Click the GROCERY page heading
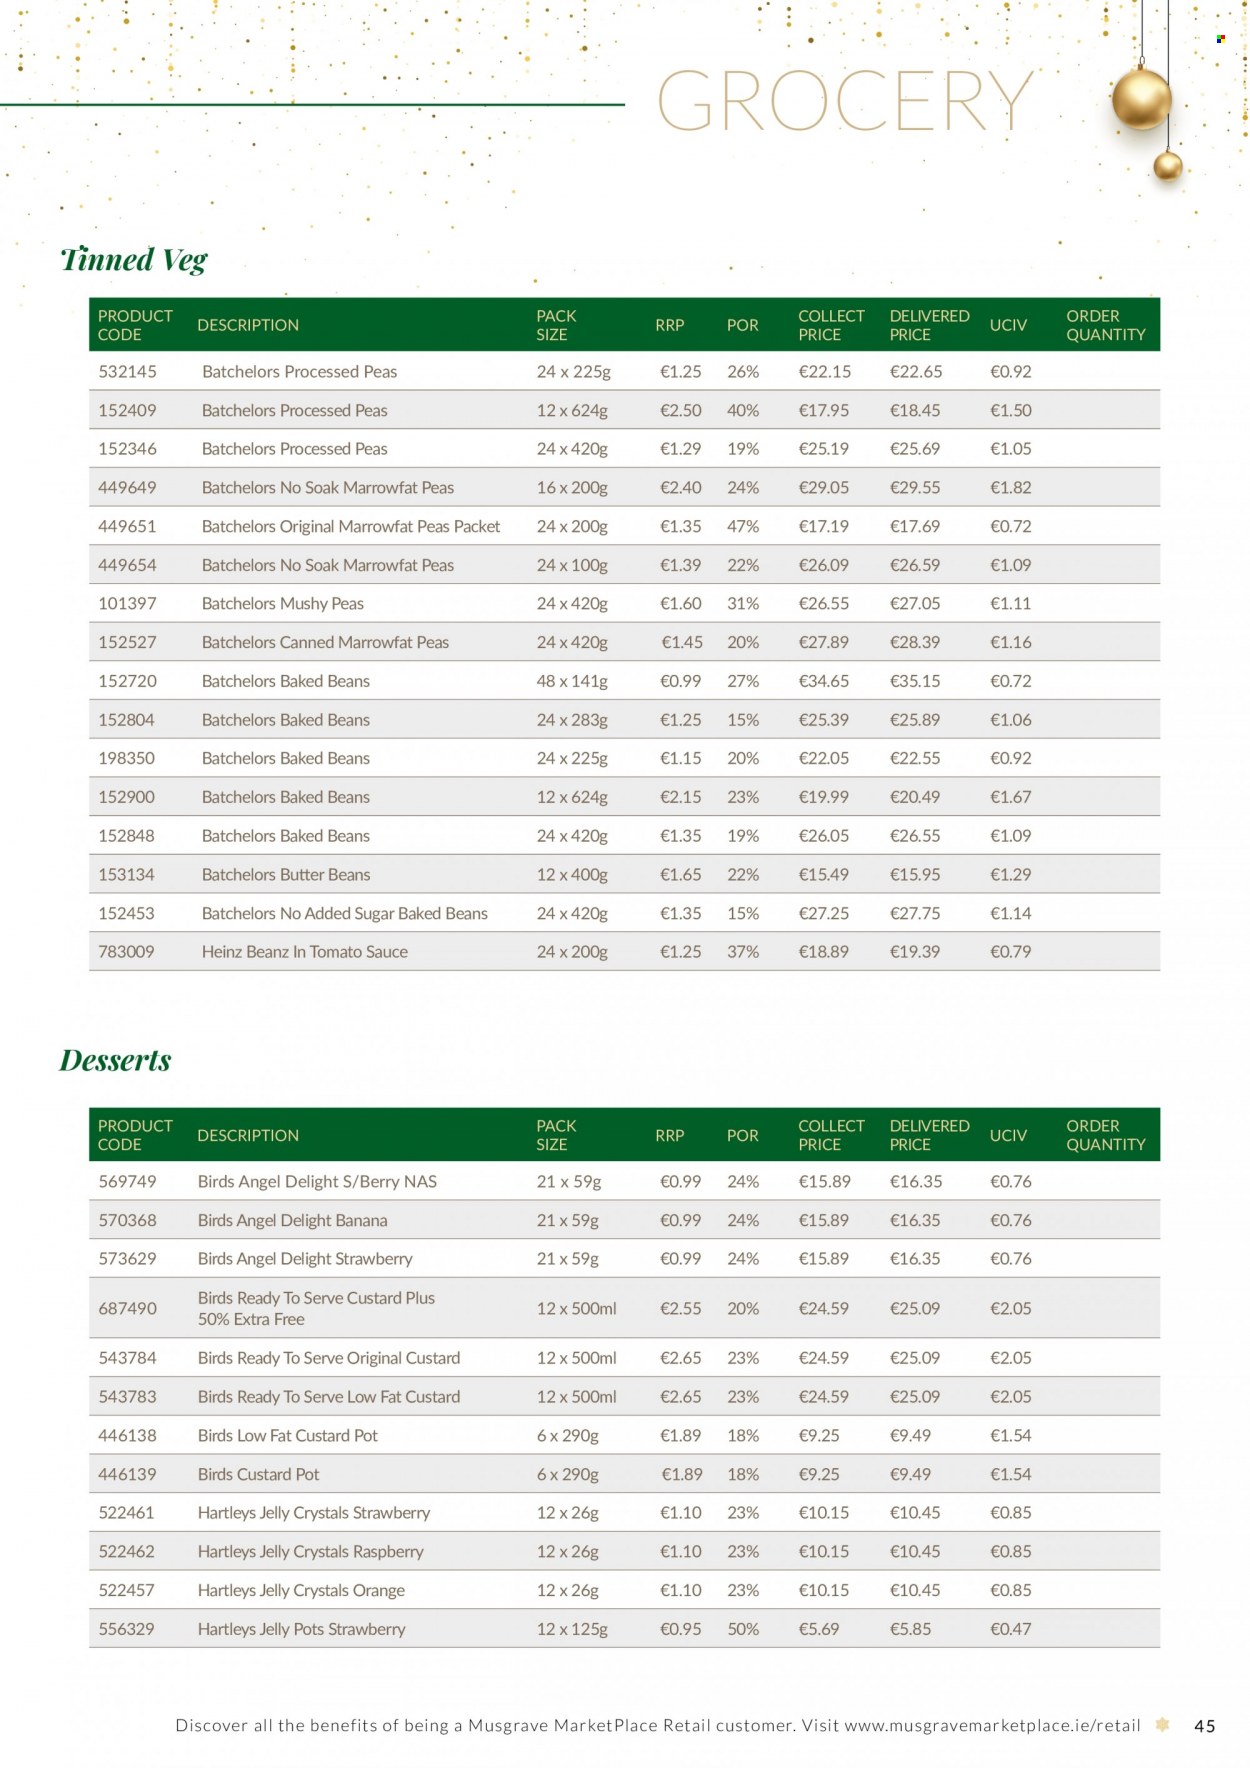 tap(845, 102)
